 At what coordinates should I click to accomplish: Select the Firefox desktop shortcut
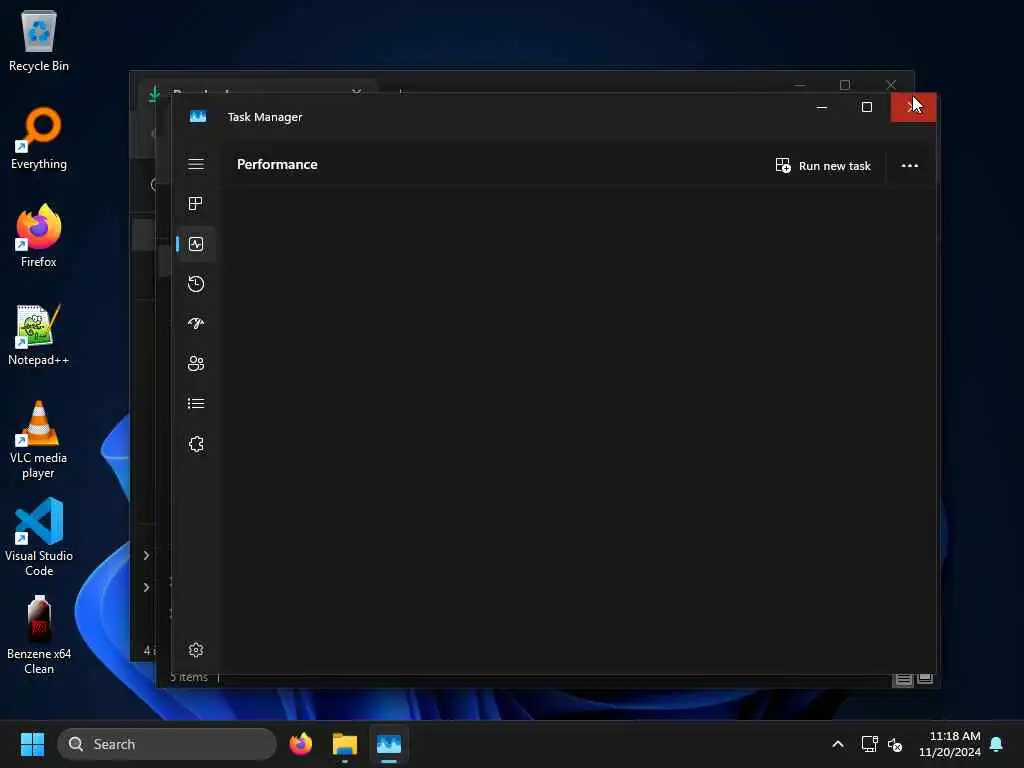[39, 236]
